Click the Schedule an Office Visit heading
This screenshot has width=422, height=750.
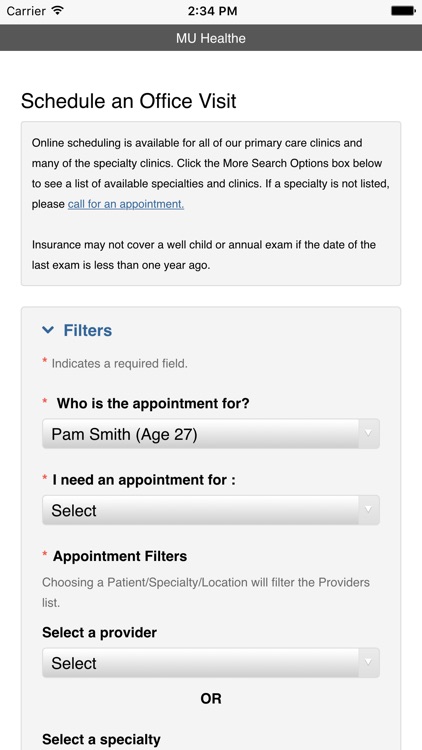point(129,101)
